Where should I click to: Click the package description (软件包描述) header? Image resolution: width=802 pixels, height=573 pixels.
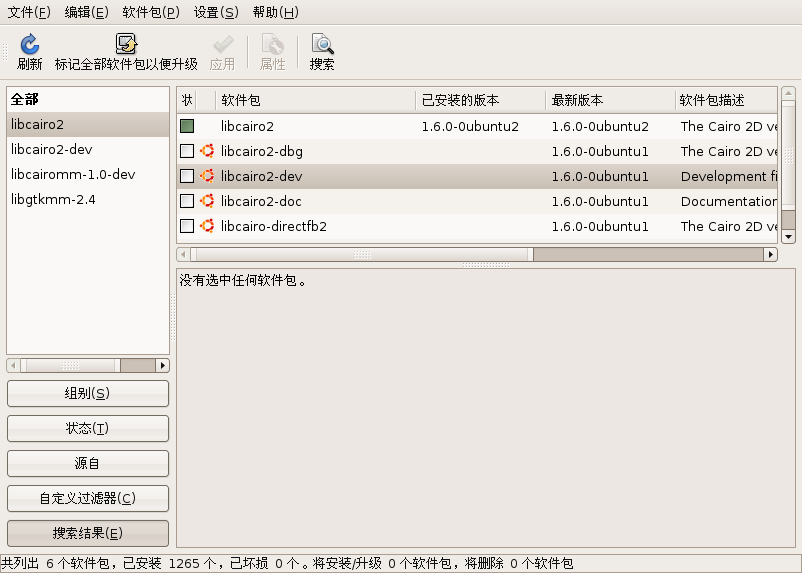[726, 100]
